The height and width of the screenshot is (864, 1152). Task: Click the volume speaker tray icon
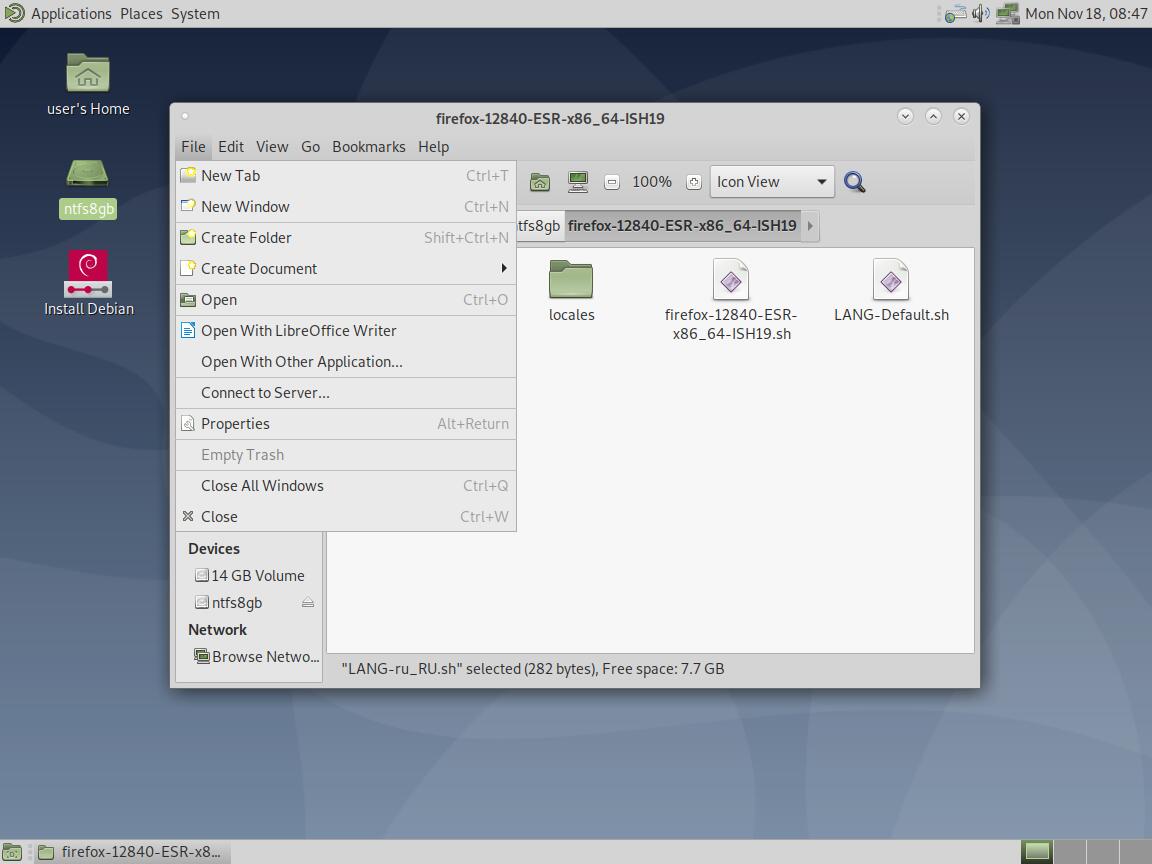[980, 13]
